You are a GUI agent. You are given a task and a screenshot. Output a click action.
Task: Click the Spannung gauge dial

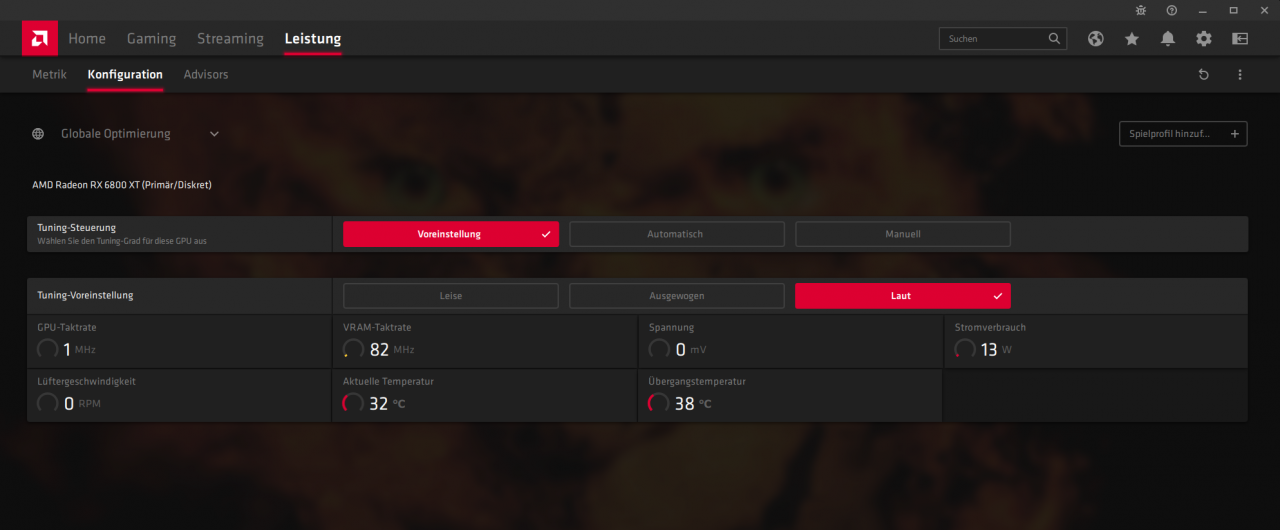point(659,349)
